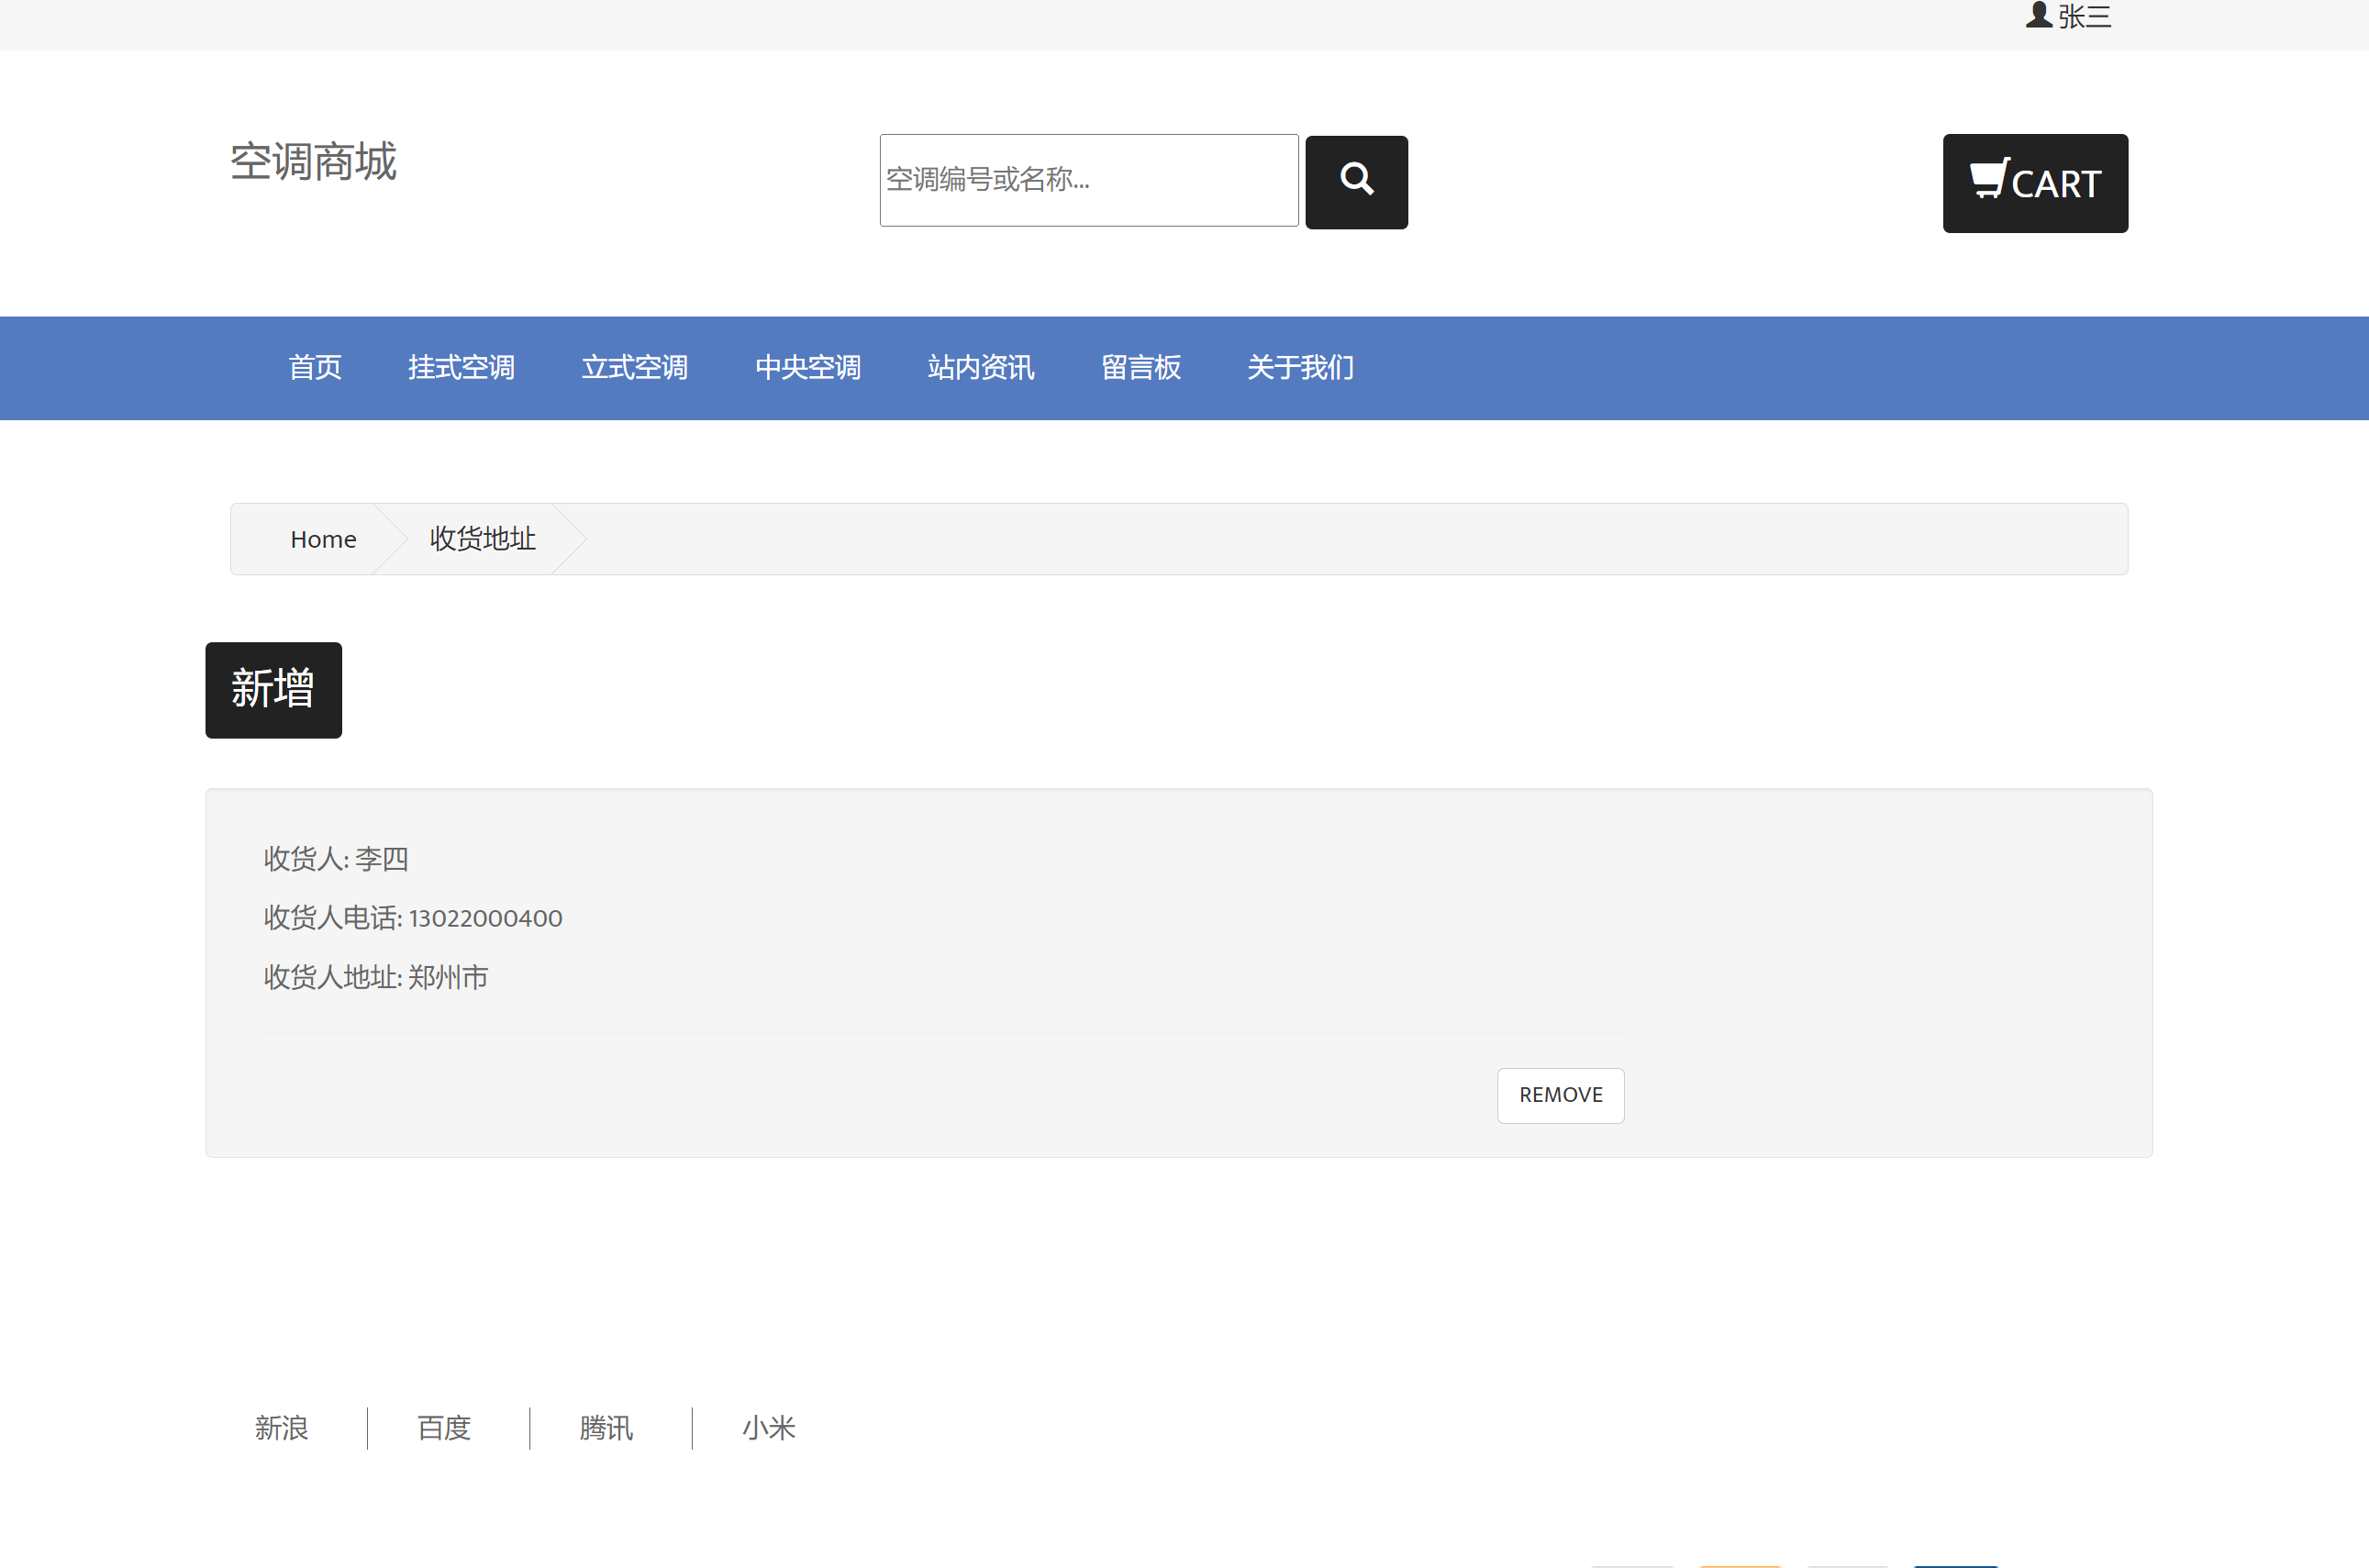Click Home in the breadcrumb trail
Image resolution: width=2369 pixels, height=1568 pixels.
(x=323, y=538)
